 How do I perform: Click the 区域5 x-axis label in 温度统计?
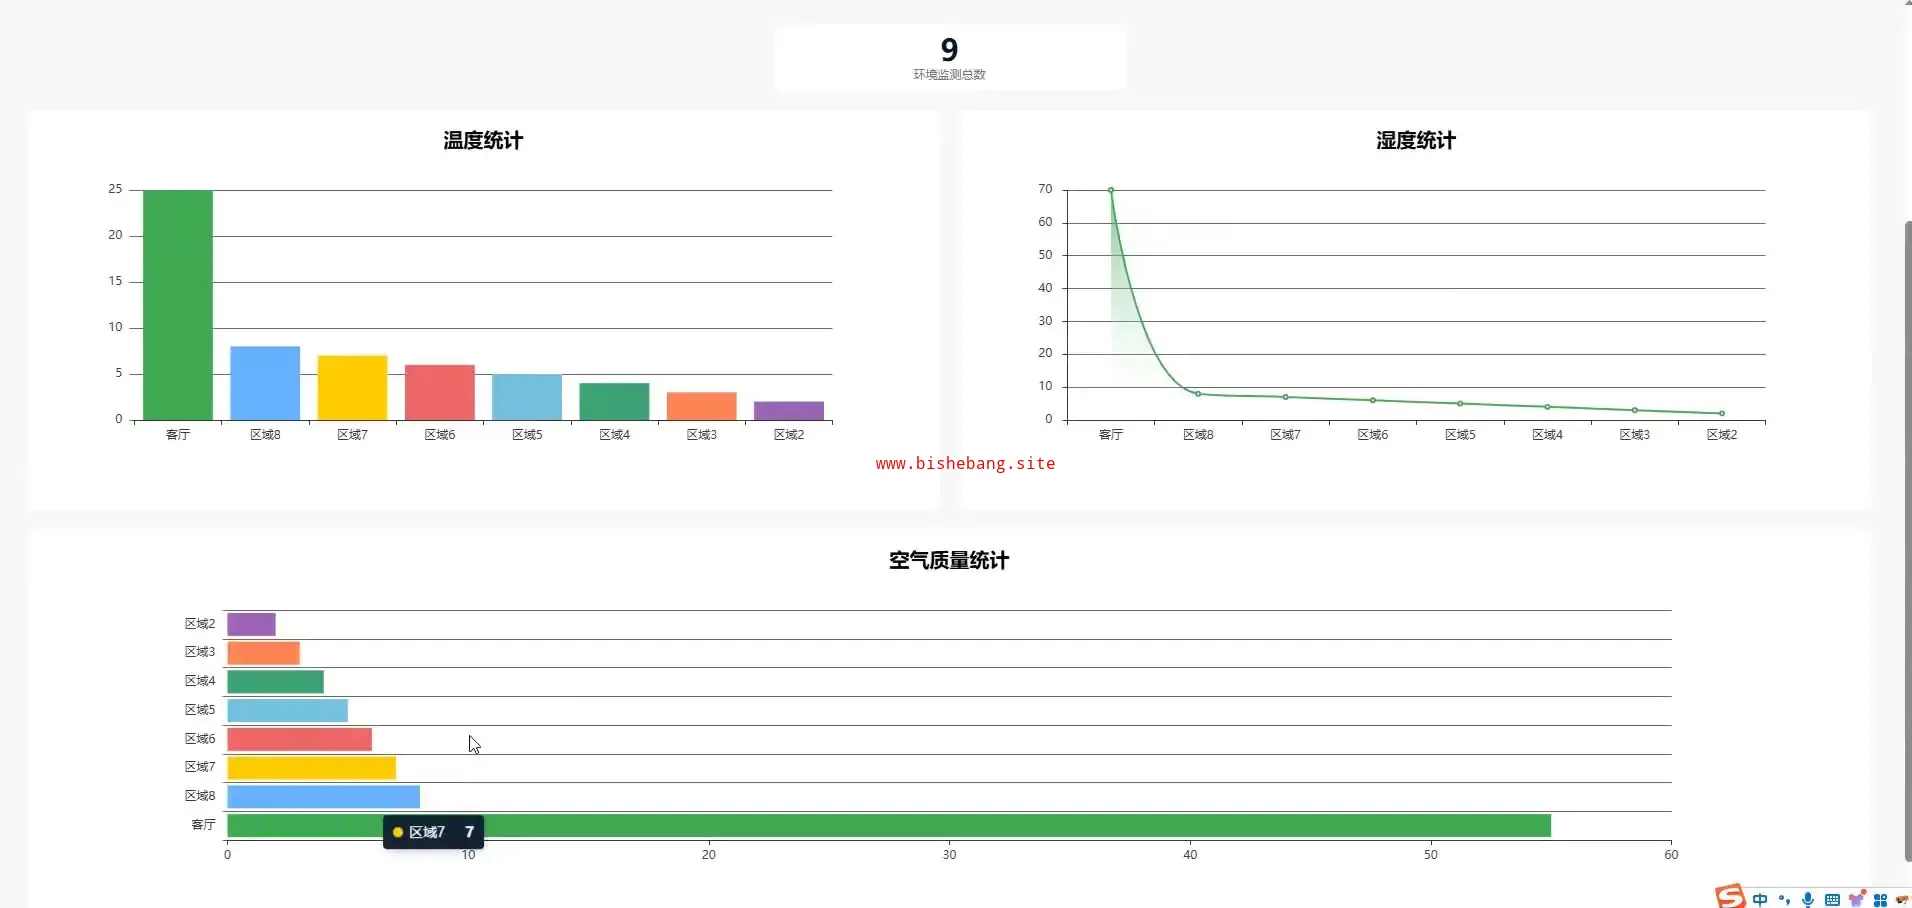527,435
